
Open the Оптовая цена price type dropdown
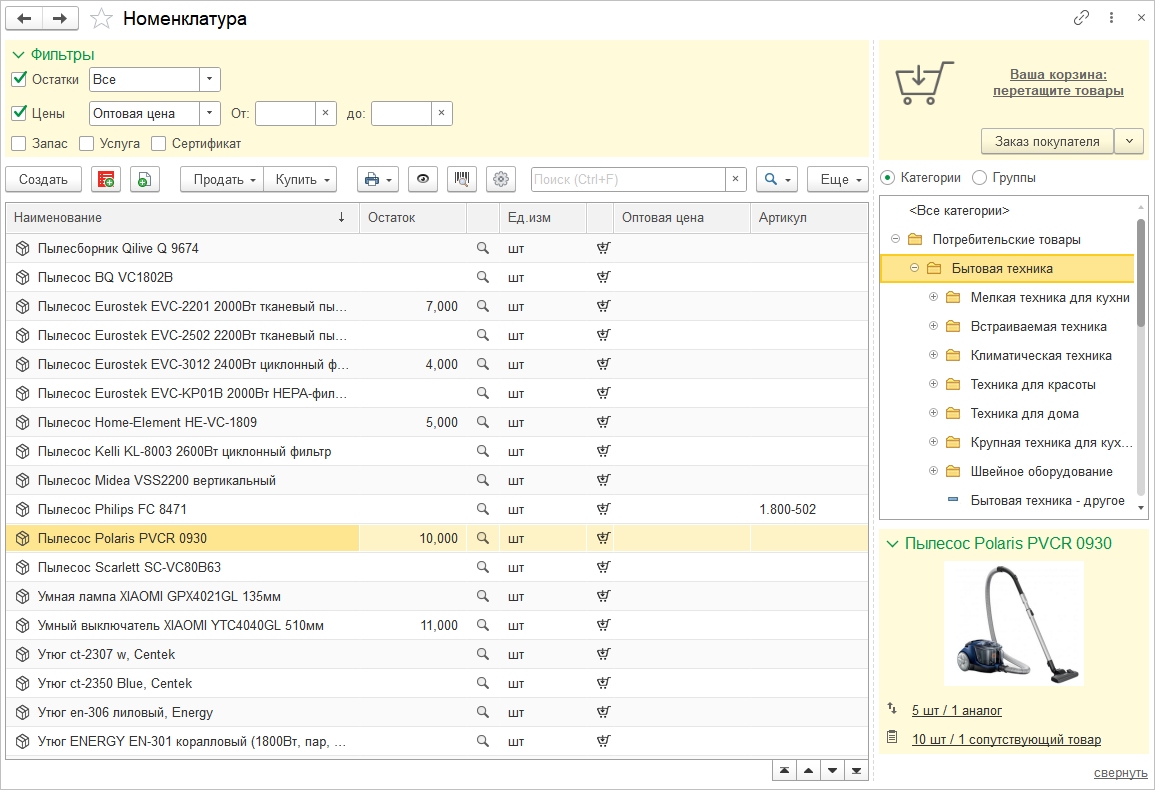pyautogui.click(x=209, y=113)
